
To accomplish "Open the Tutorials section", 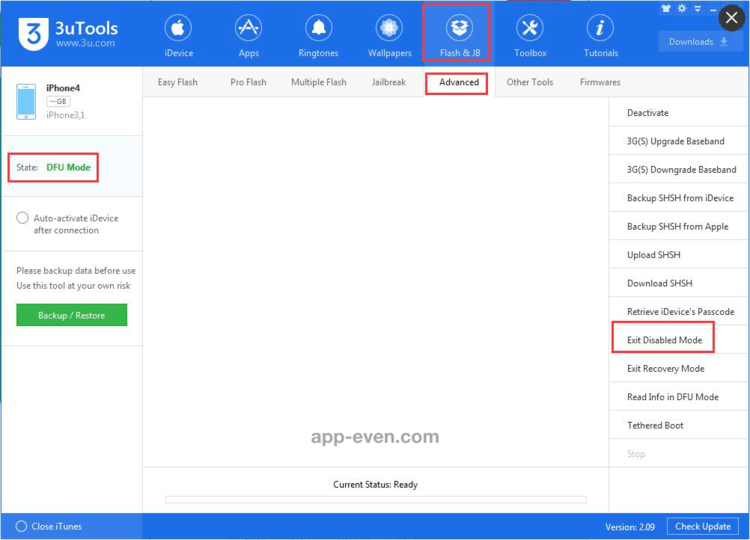I will (x=600, y=36).
